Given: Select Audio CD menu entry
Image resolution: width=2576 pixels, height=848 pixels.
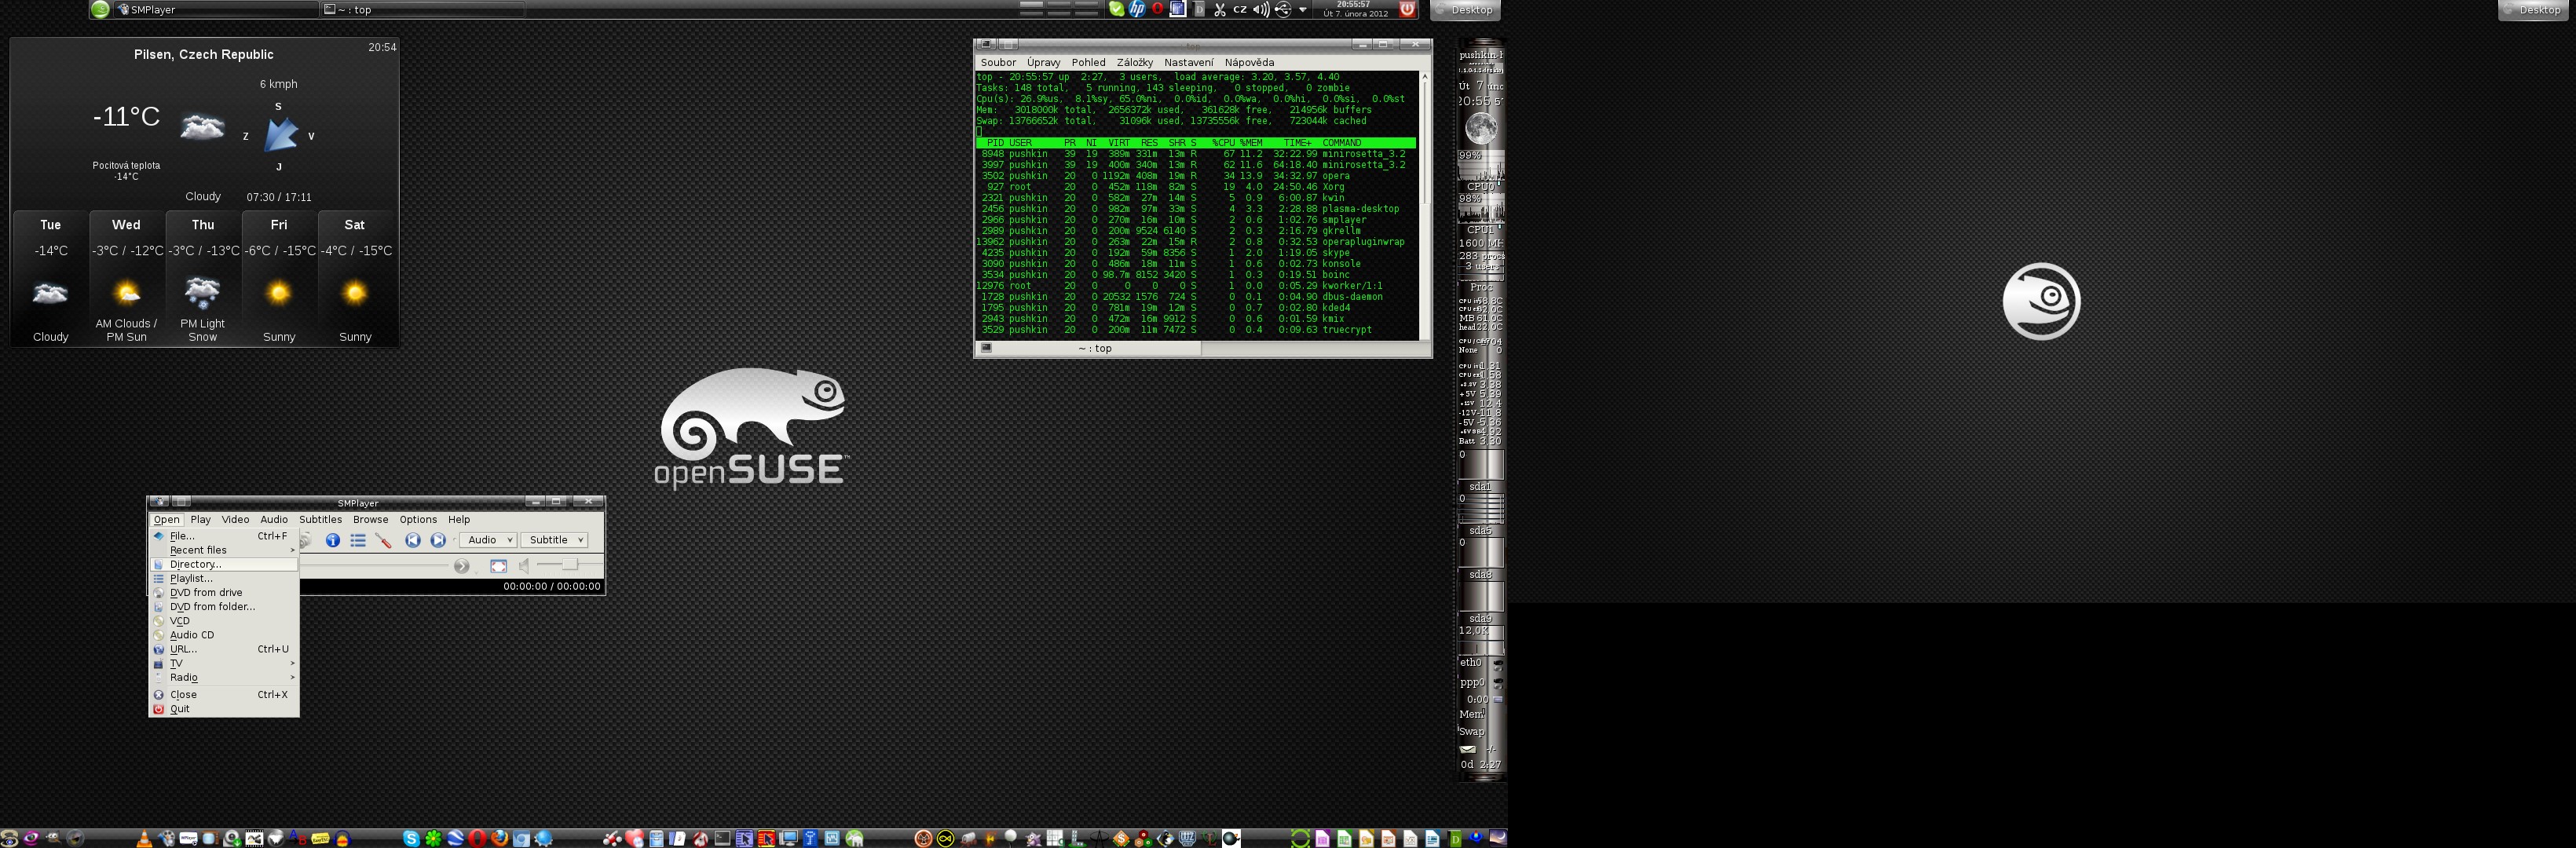Looking at the screenshot, I should 224,634.
